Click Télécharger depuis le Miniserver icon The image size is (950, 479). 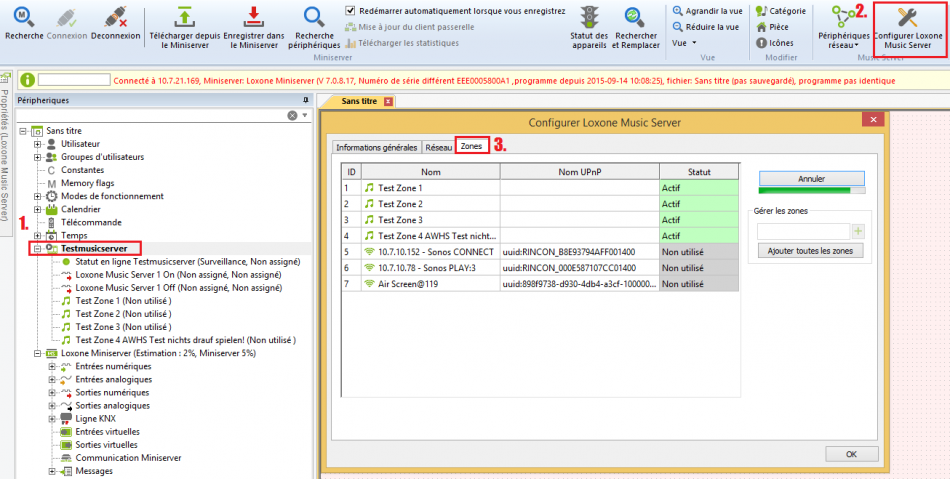(x=183, y=16)
